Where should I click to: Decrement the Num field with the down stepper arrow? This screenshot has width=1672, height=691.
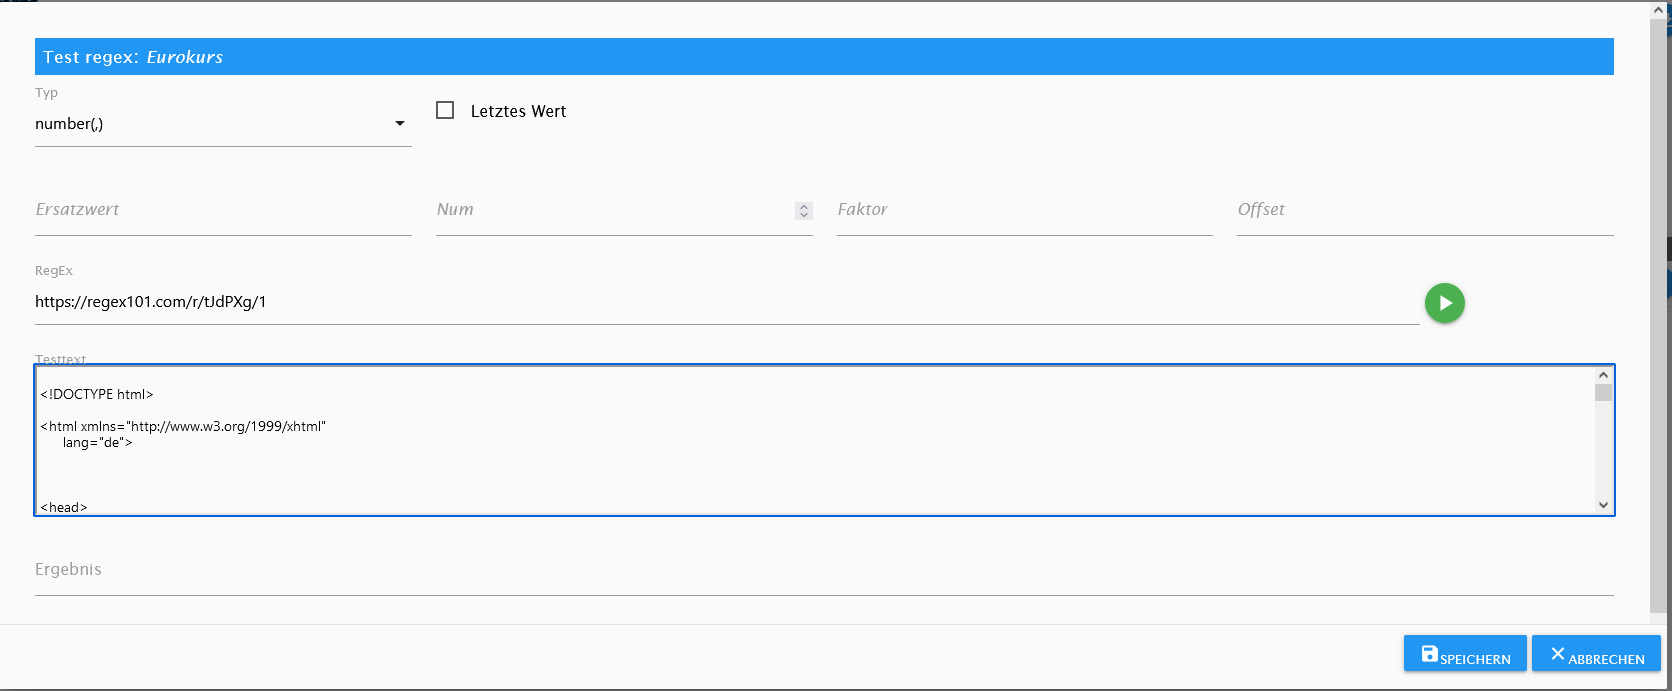coord(803,214)
